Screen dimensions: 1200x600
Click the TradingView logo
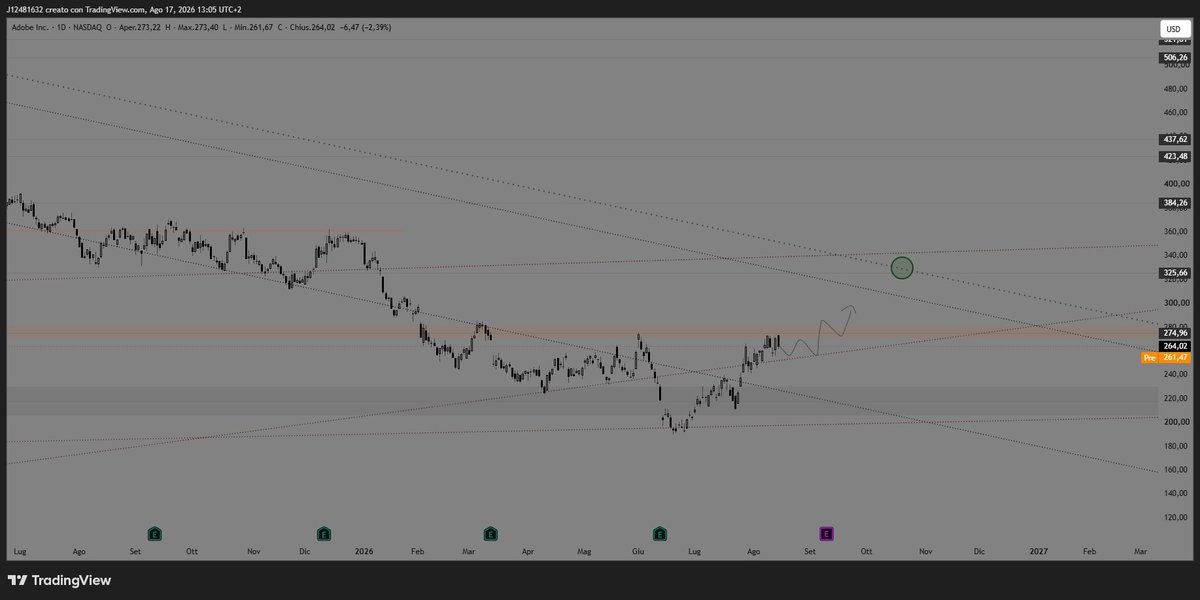coord(59,580)
